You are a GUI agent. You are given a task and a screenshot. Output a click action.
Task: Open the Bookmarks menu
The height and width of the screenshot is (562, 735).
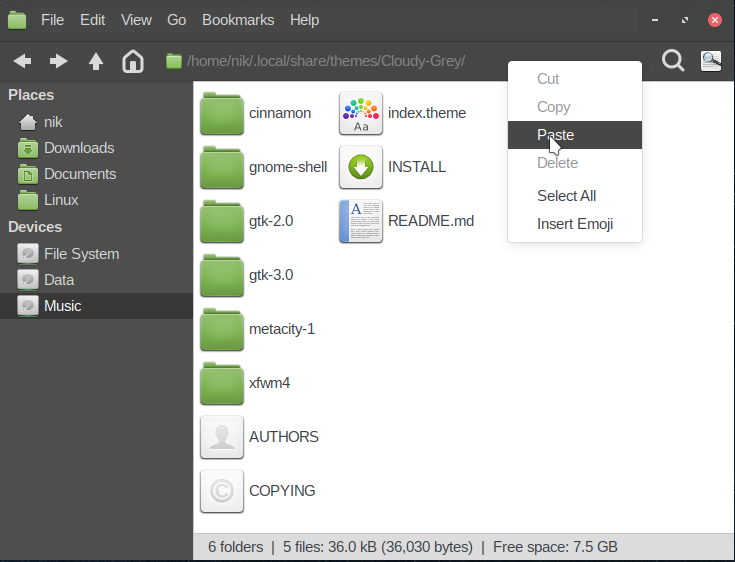coord(238,20)
